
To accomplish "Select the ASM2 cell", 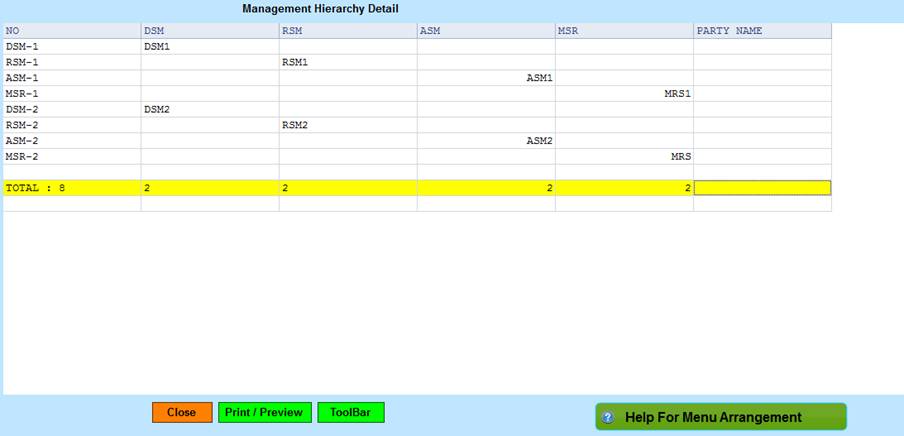I will [485, 141].
